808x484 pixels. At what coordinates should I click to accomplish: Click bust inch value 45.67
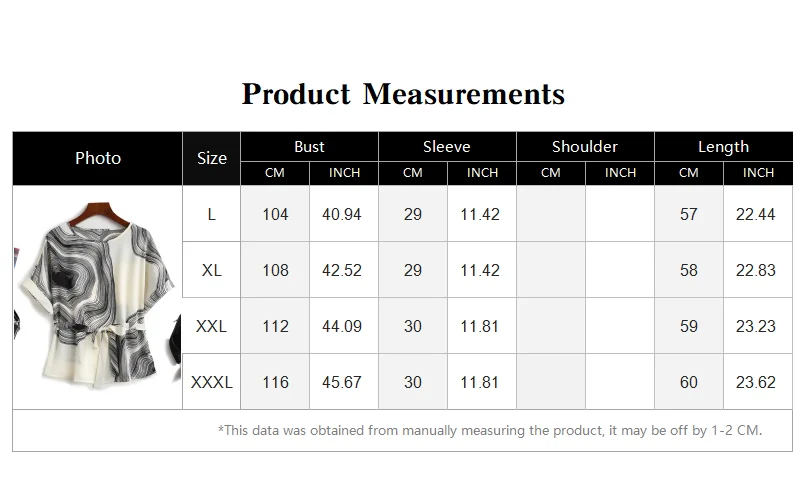pyautogui.click(x=344, y=382)
